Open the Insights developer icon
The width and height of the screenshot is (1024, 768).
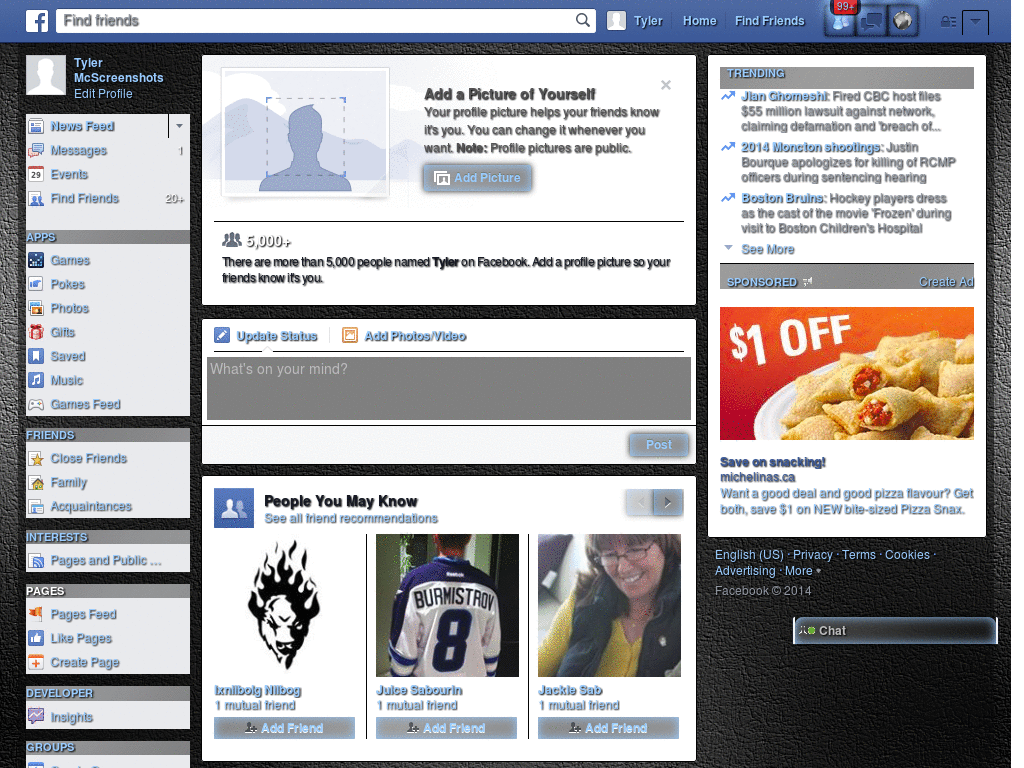point(36,716)
